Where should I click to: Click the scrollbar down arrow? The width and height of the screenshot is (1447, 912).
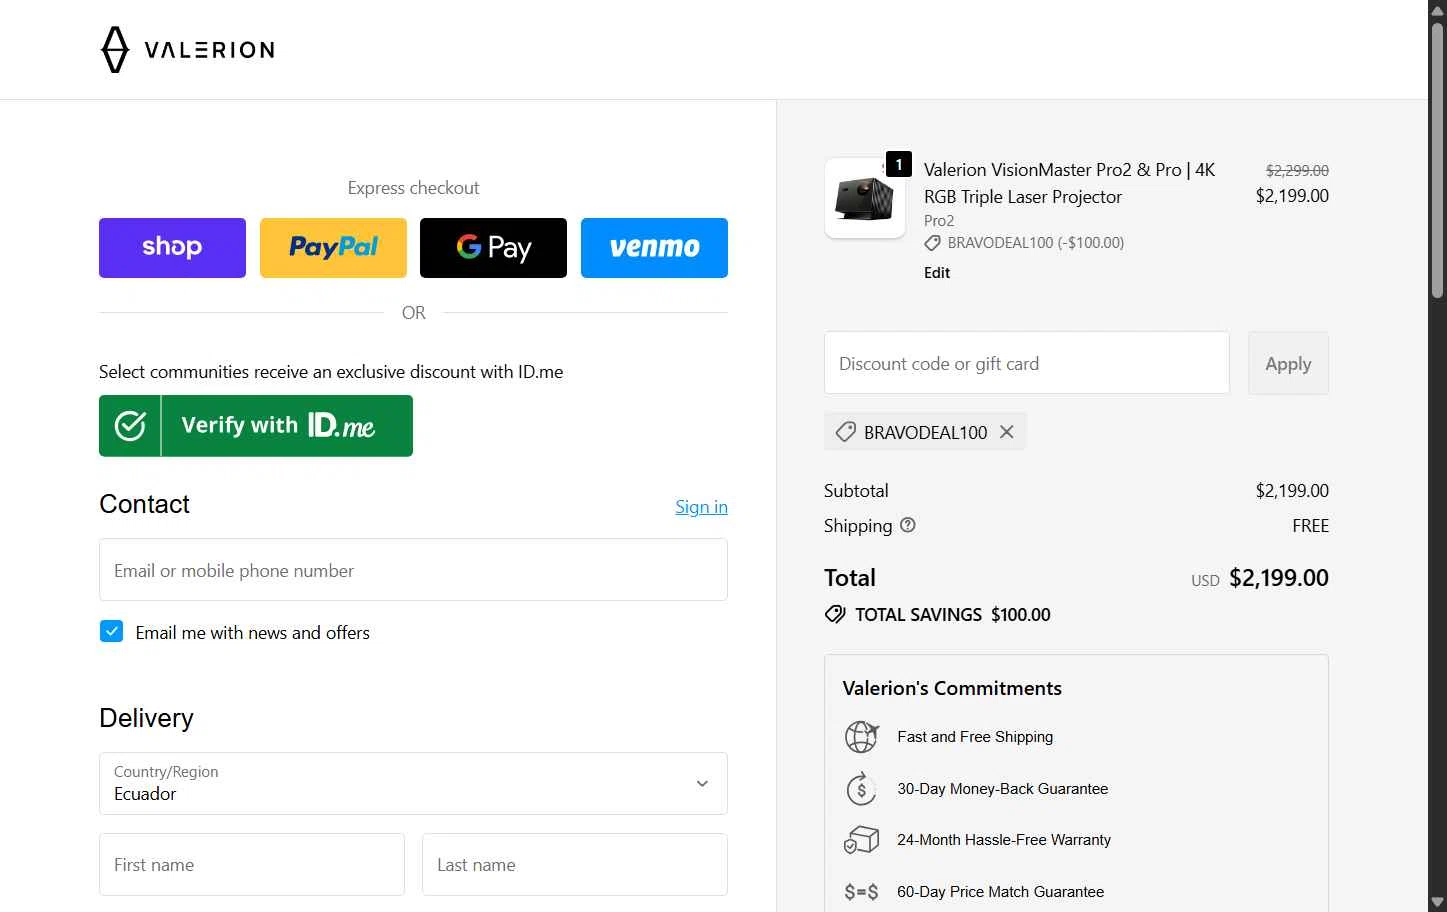pyautogui.click(x=1437, y=902)
